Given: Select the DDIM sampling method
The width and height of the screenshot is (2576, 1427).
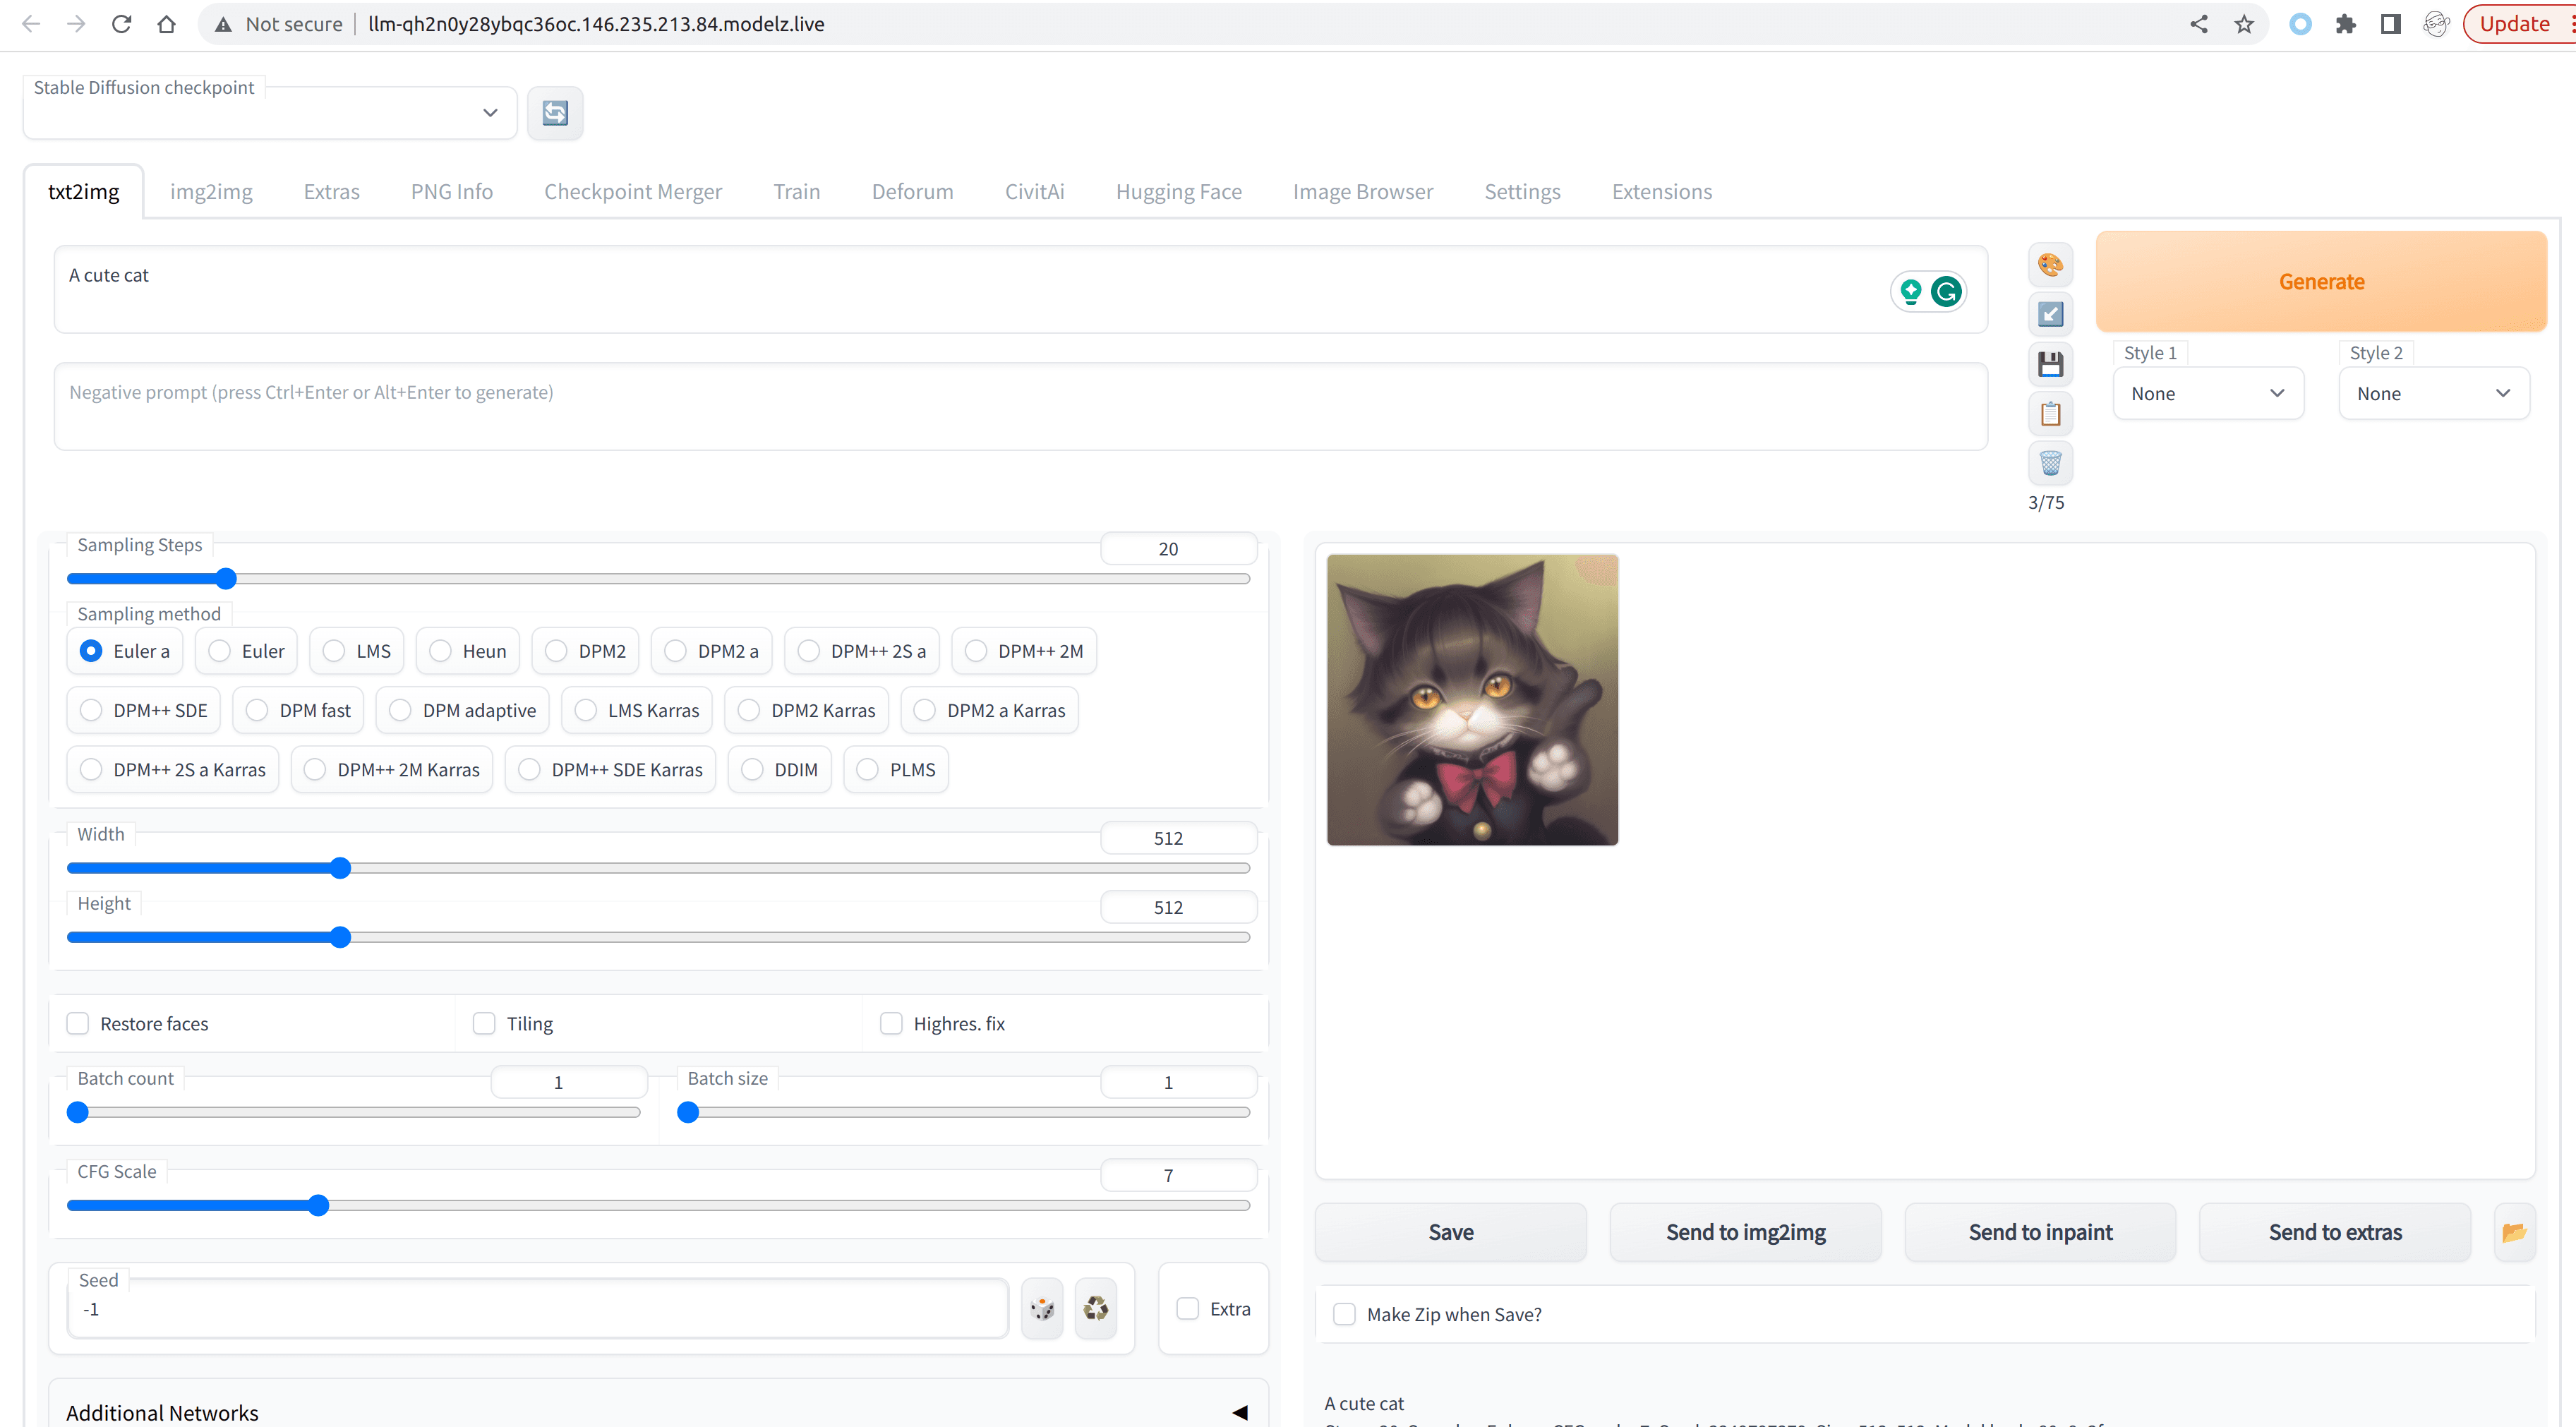Looking at the screenshot, I should coord(780,770).
